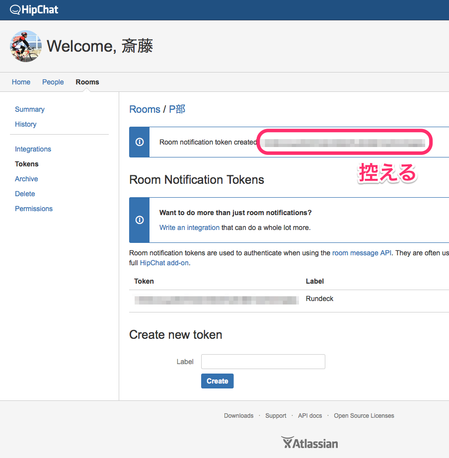This screenshot has height=458, width=449.
Task: Click the 'Create new token' heading
Action: (176, 335)
